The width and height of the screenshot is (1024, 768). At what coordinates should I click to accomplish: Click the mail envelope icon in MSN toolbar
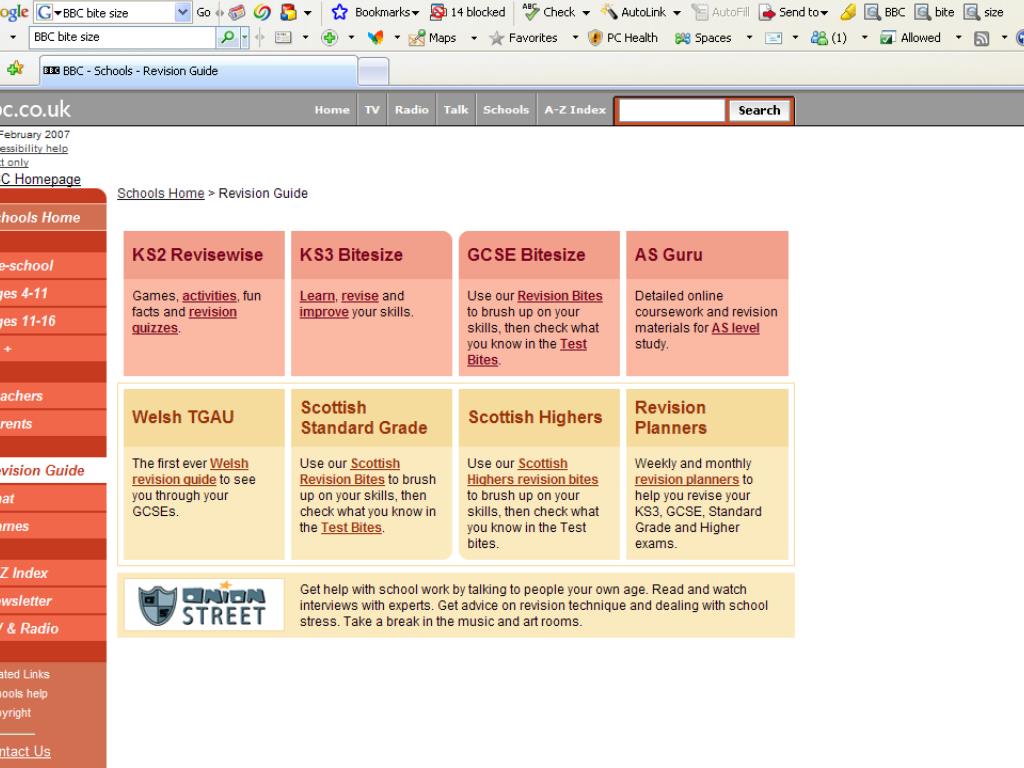773,38
